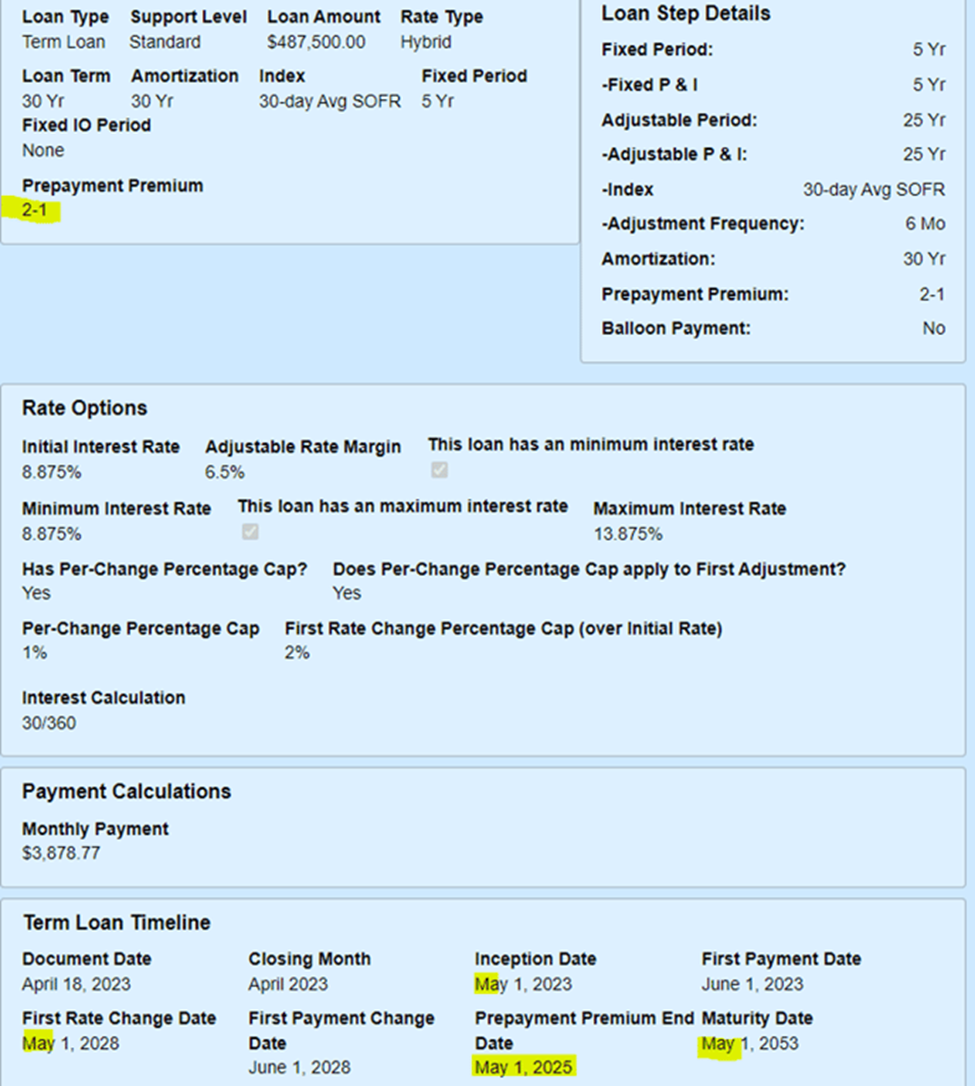Image resolution: width=975 pixels, height=1086 pixels.
Task: Click the -Adjustable P & I 25 Yr value
Action: tap(924, 154)
